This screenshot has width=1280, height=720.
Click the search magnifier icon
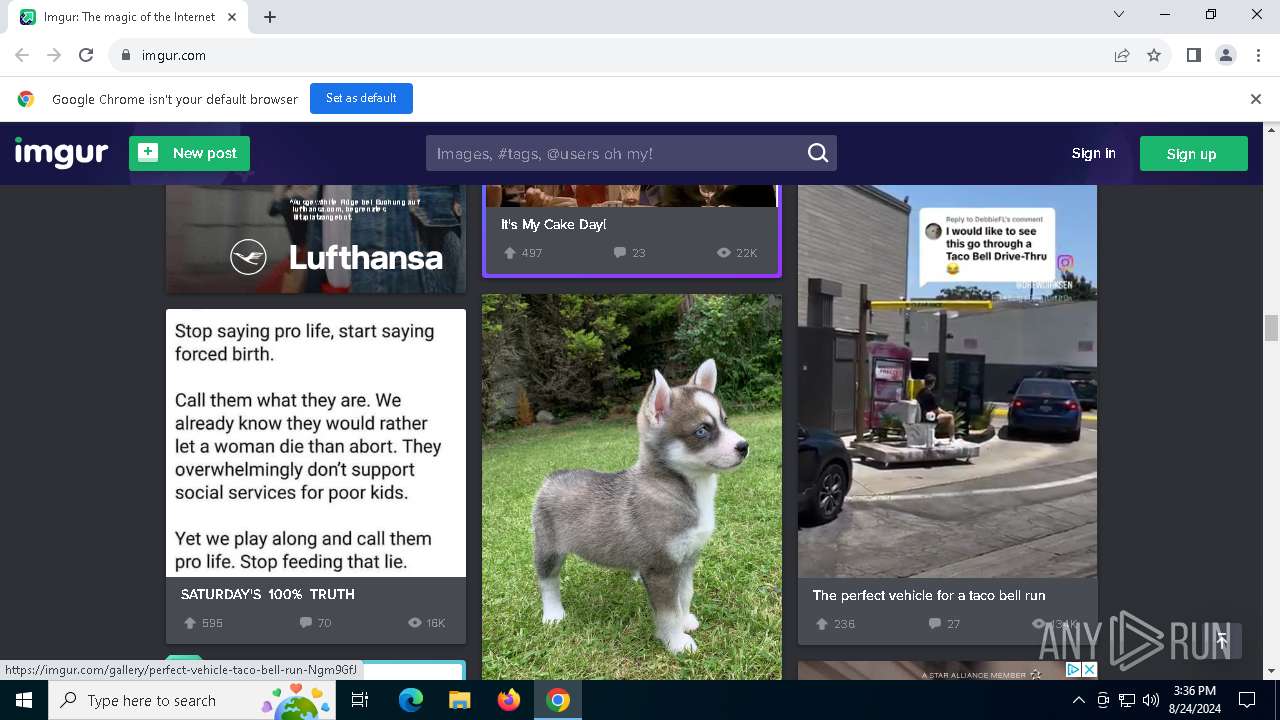tap(818, 153)
